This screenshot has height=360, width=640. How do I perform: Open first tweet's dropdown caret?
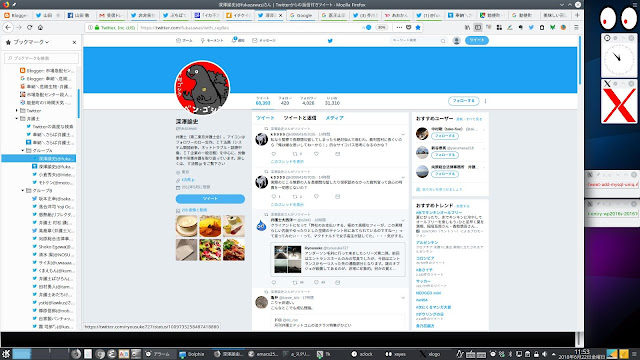click(x=403, y=134)
